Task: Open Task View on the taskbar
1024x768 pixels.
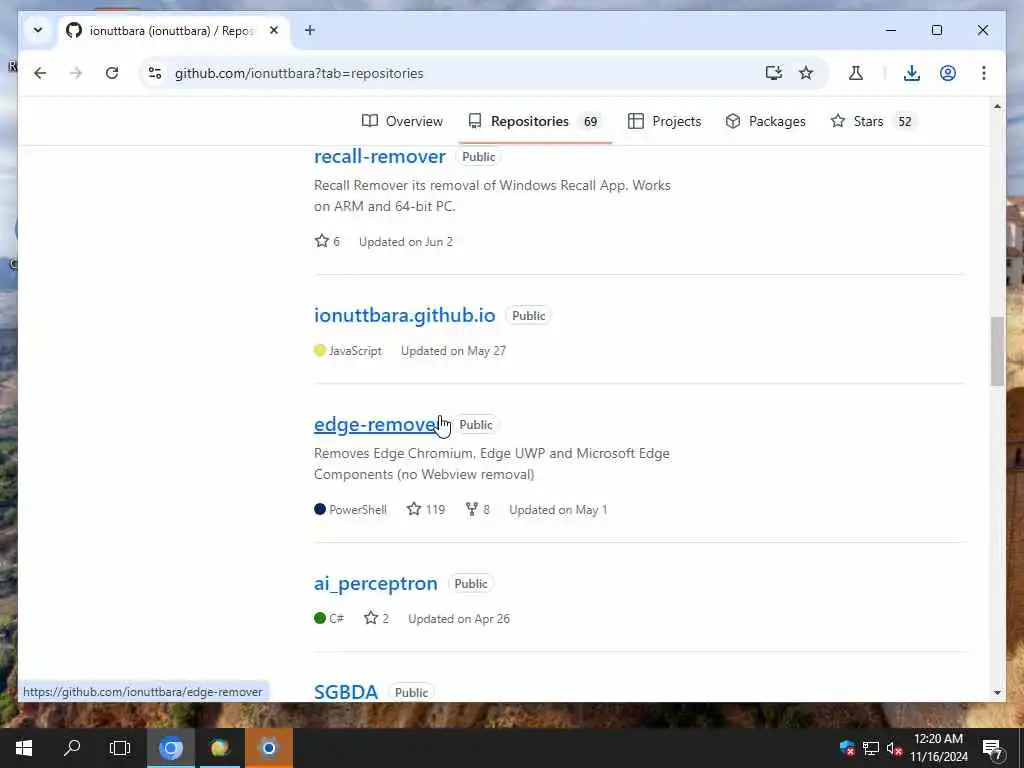Action: (x=120, y=748)
